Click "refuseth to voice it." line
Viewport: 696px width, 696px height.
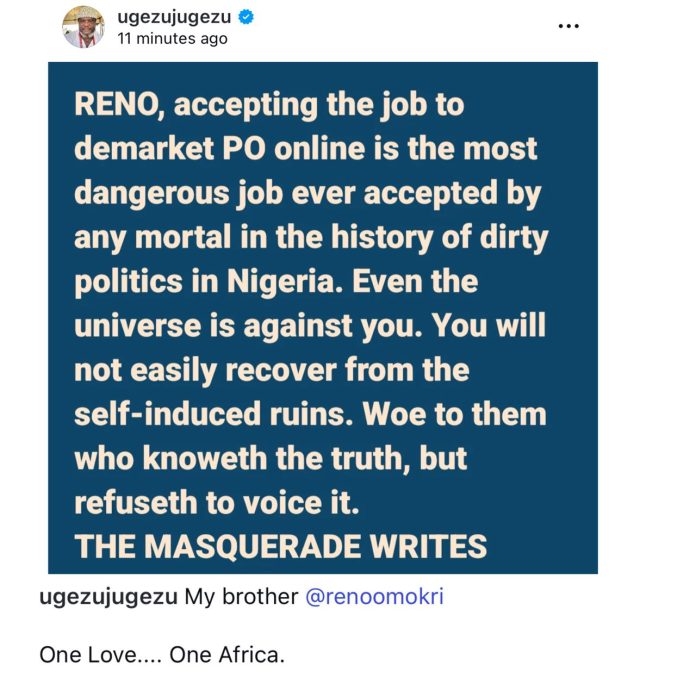pyautogui.click(x=217, y=502)
